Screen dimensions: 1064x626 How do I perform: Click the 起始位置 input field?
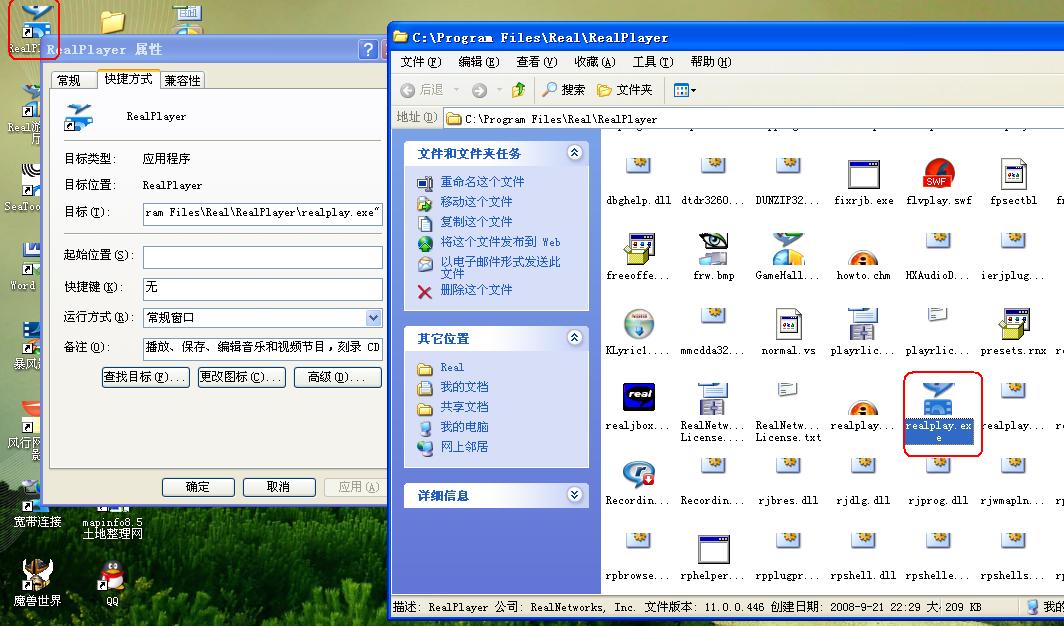tap(263, 257)
